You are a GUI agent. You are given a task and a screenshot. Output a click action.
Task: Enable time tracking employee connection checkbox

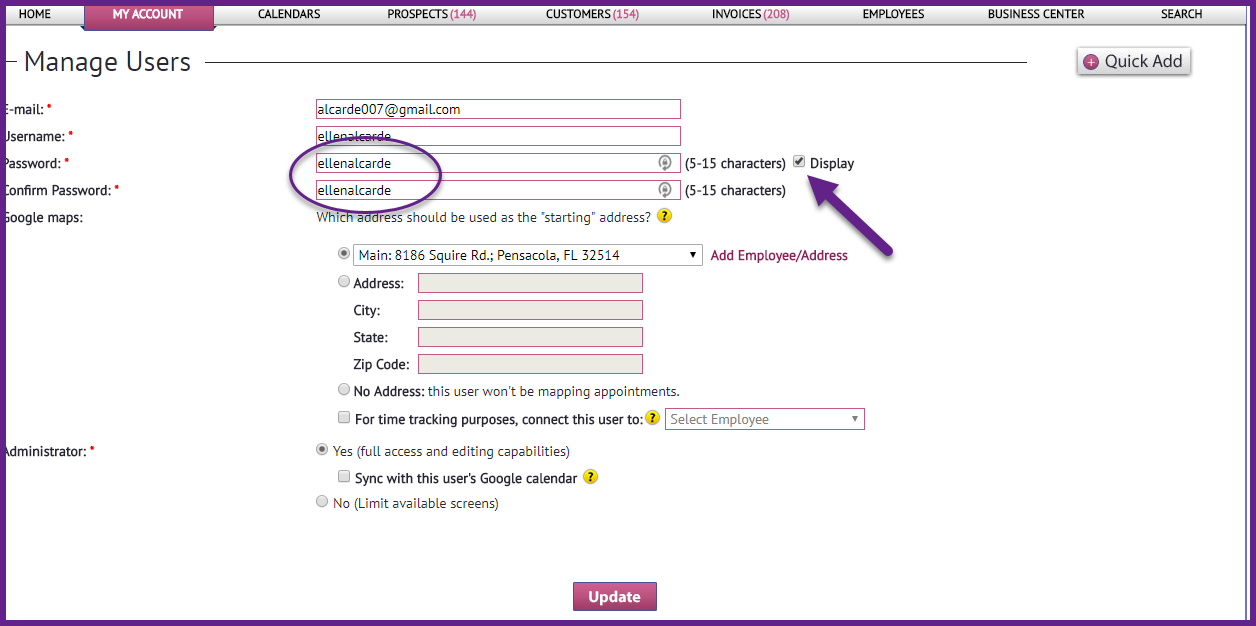[x=344, y=418]
